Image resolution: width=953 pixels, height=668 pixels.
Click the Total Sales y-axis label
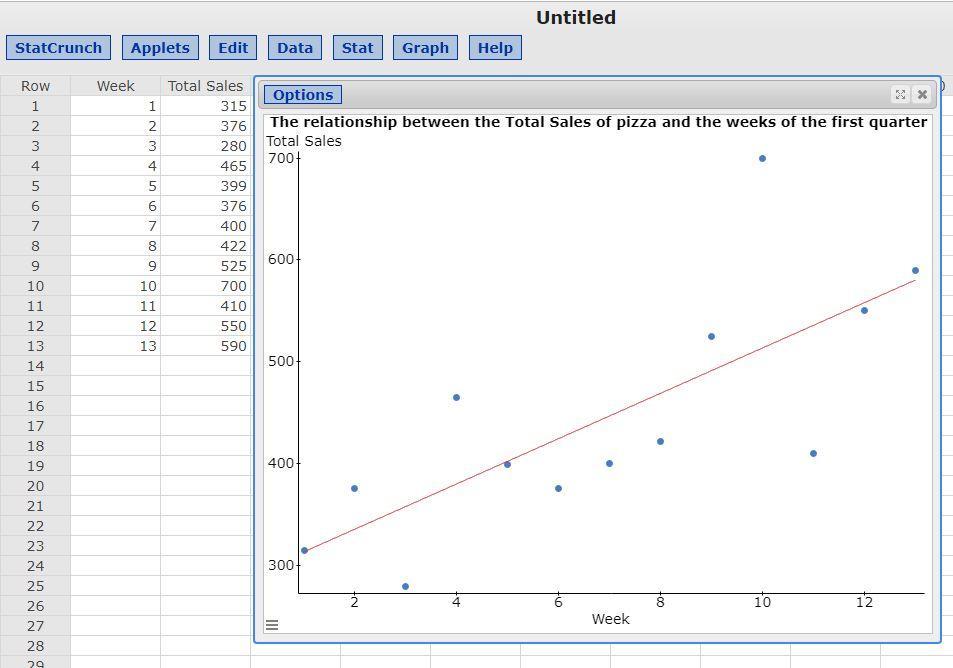coord(304,141)
